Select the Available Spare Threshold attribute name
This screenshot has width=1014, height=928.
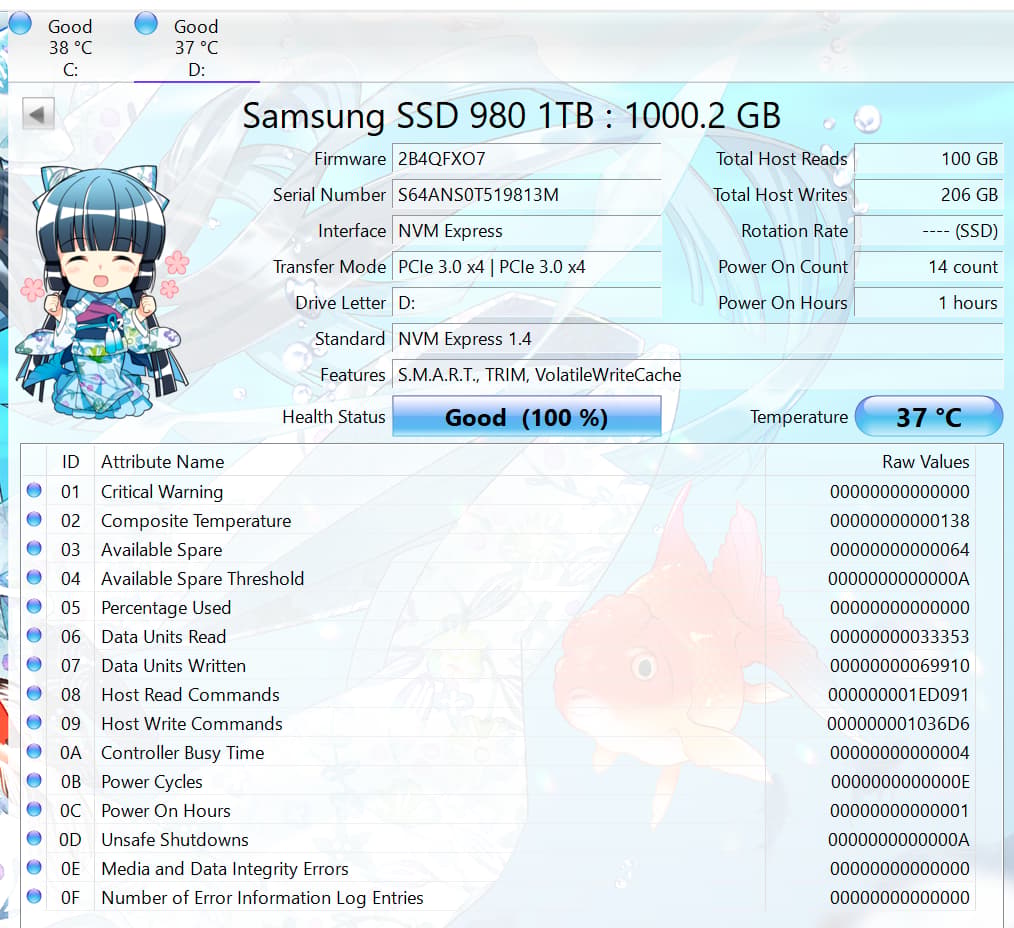click(202, 579)
